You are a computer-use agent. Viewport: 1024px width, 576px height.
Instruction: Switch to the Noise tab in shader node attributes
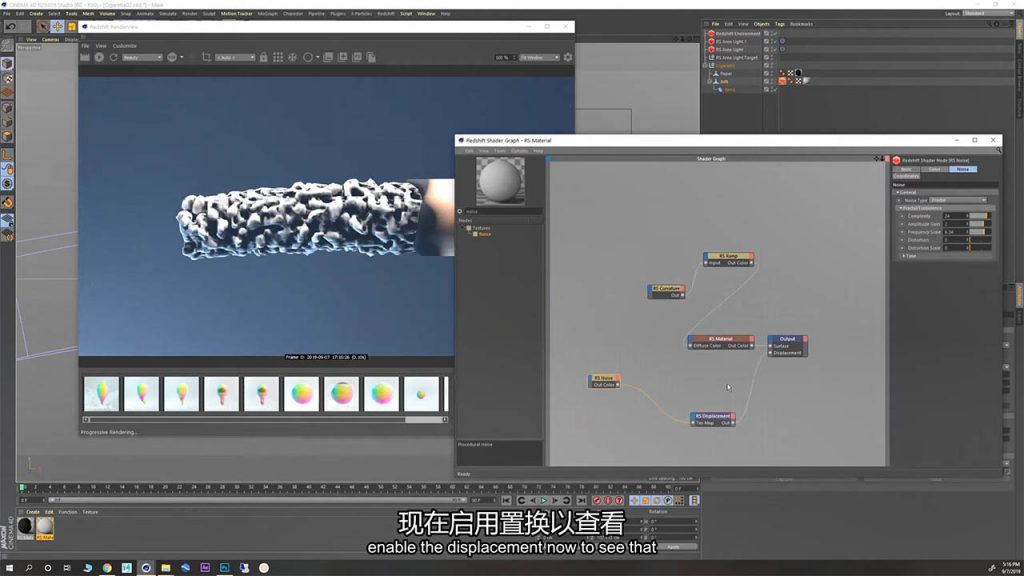click(963, 169)
